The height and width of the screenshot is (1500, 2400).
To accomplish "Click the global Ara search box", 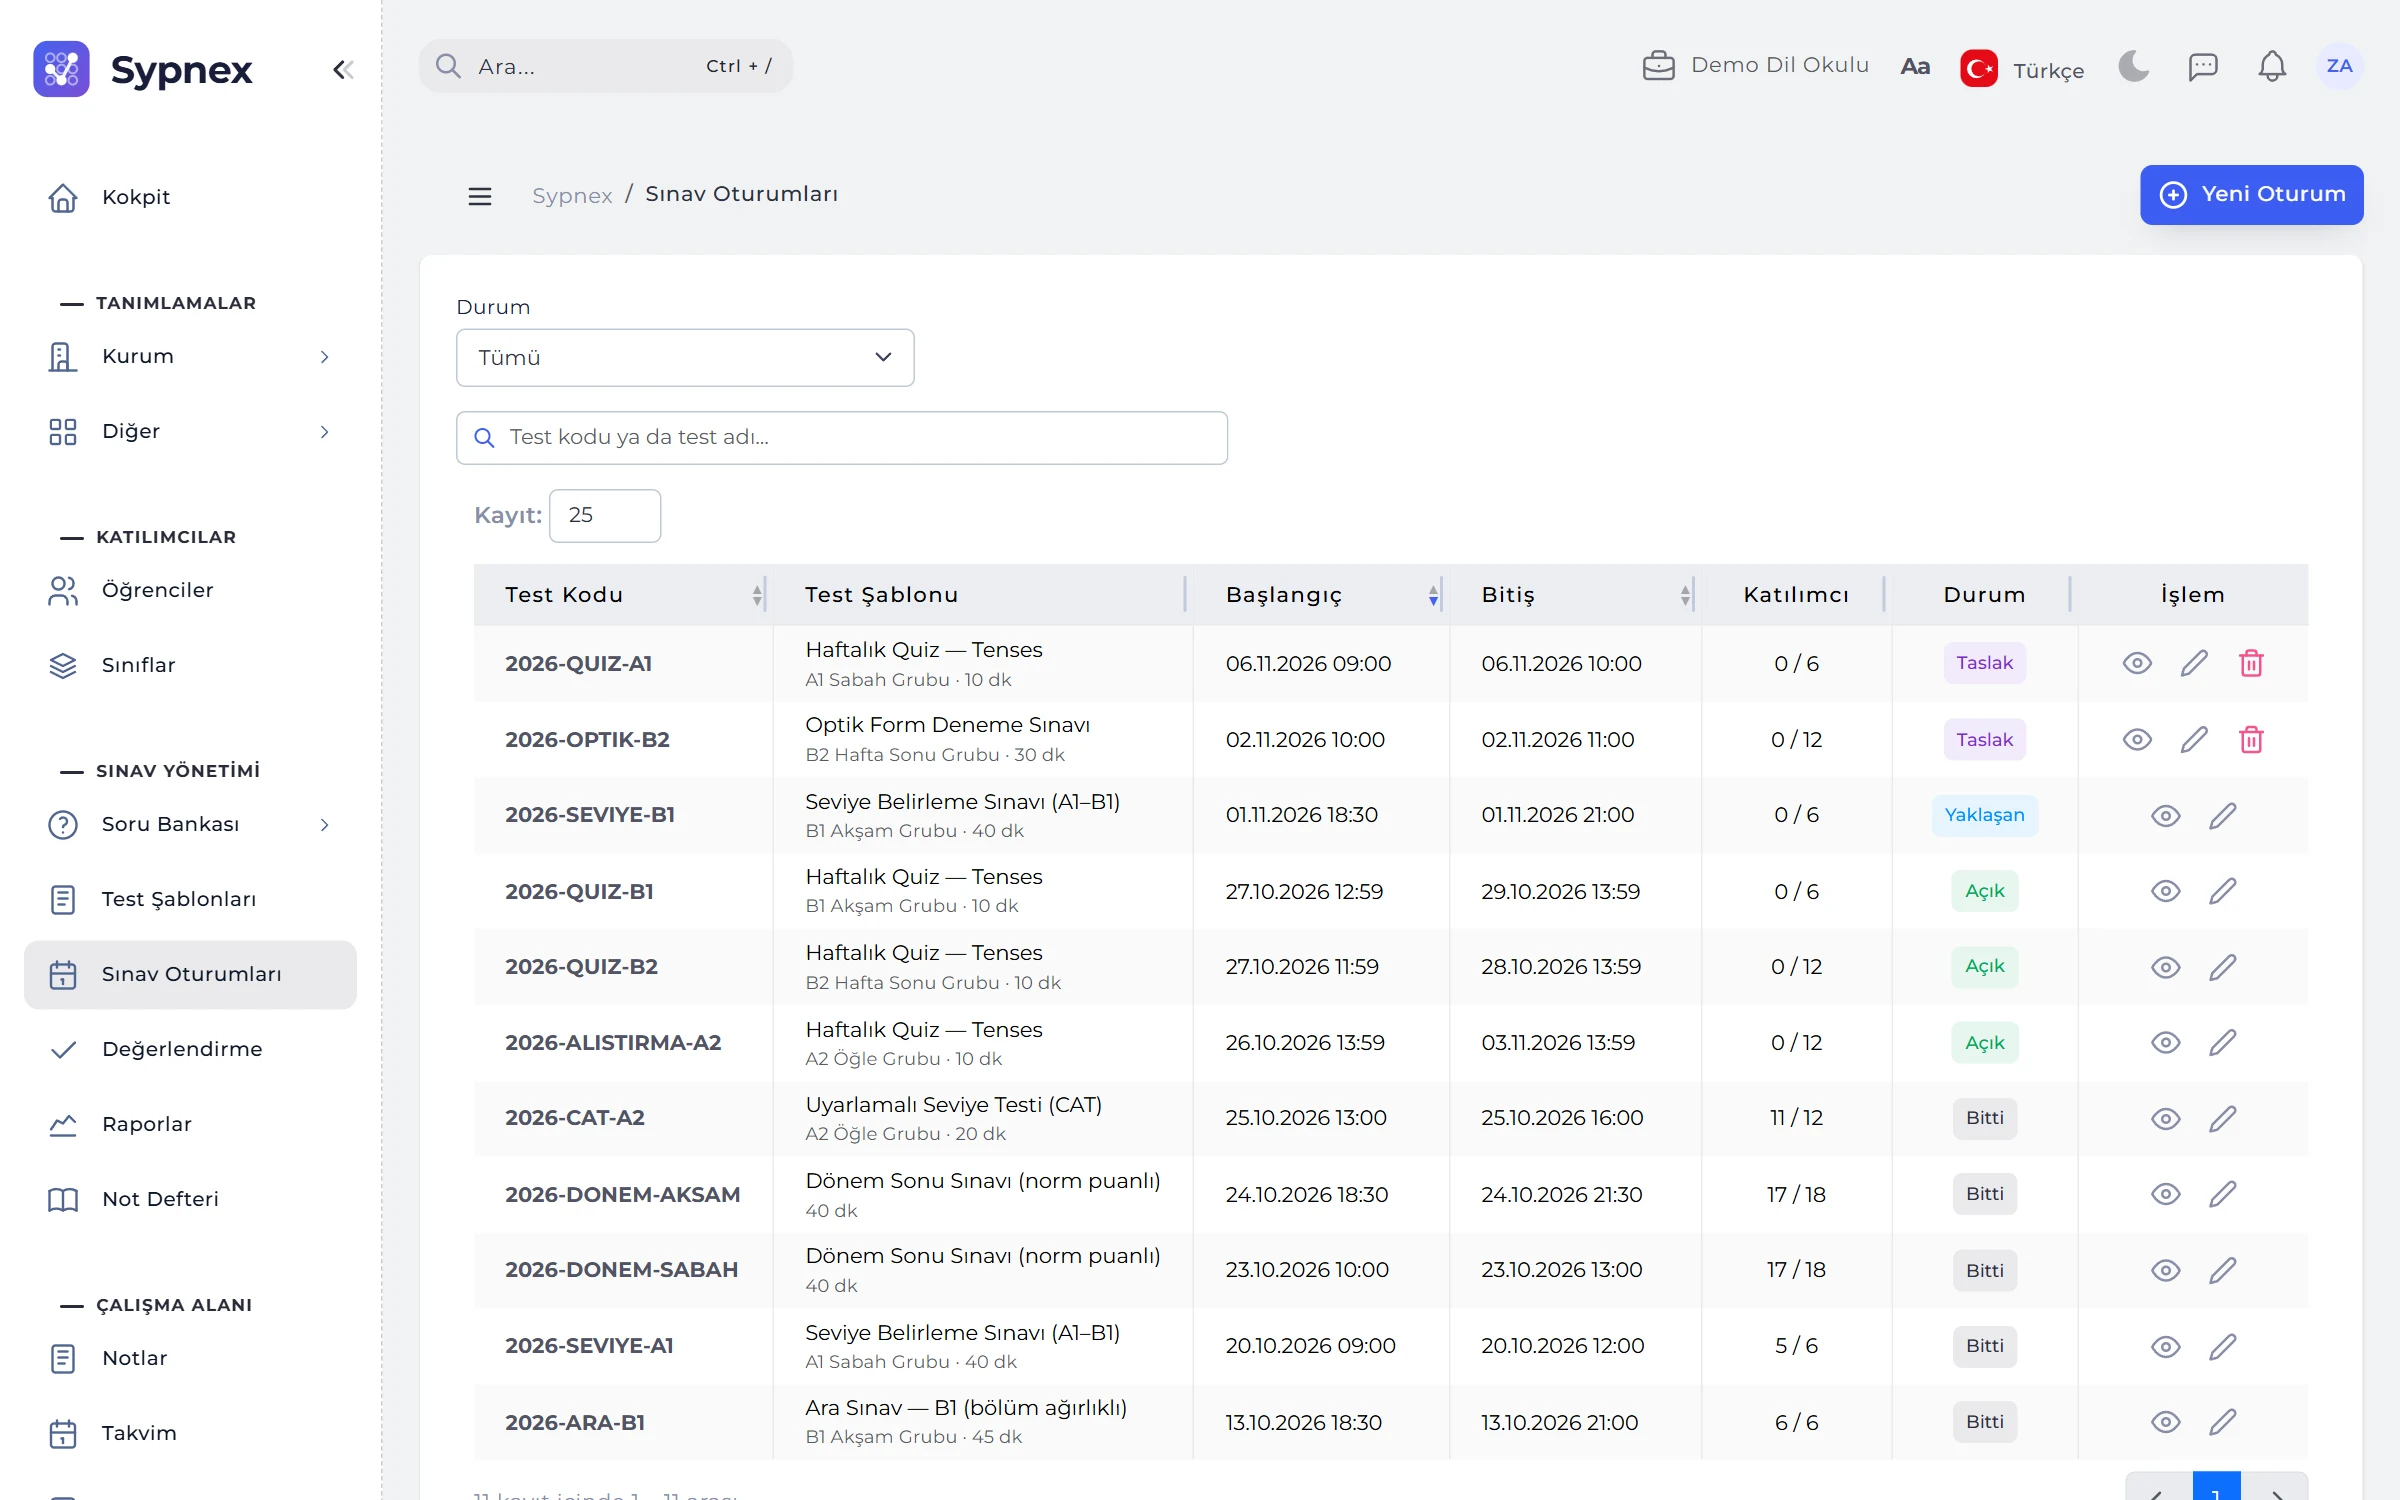I will pos(606,66).
